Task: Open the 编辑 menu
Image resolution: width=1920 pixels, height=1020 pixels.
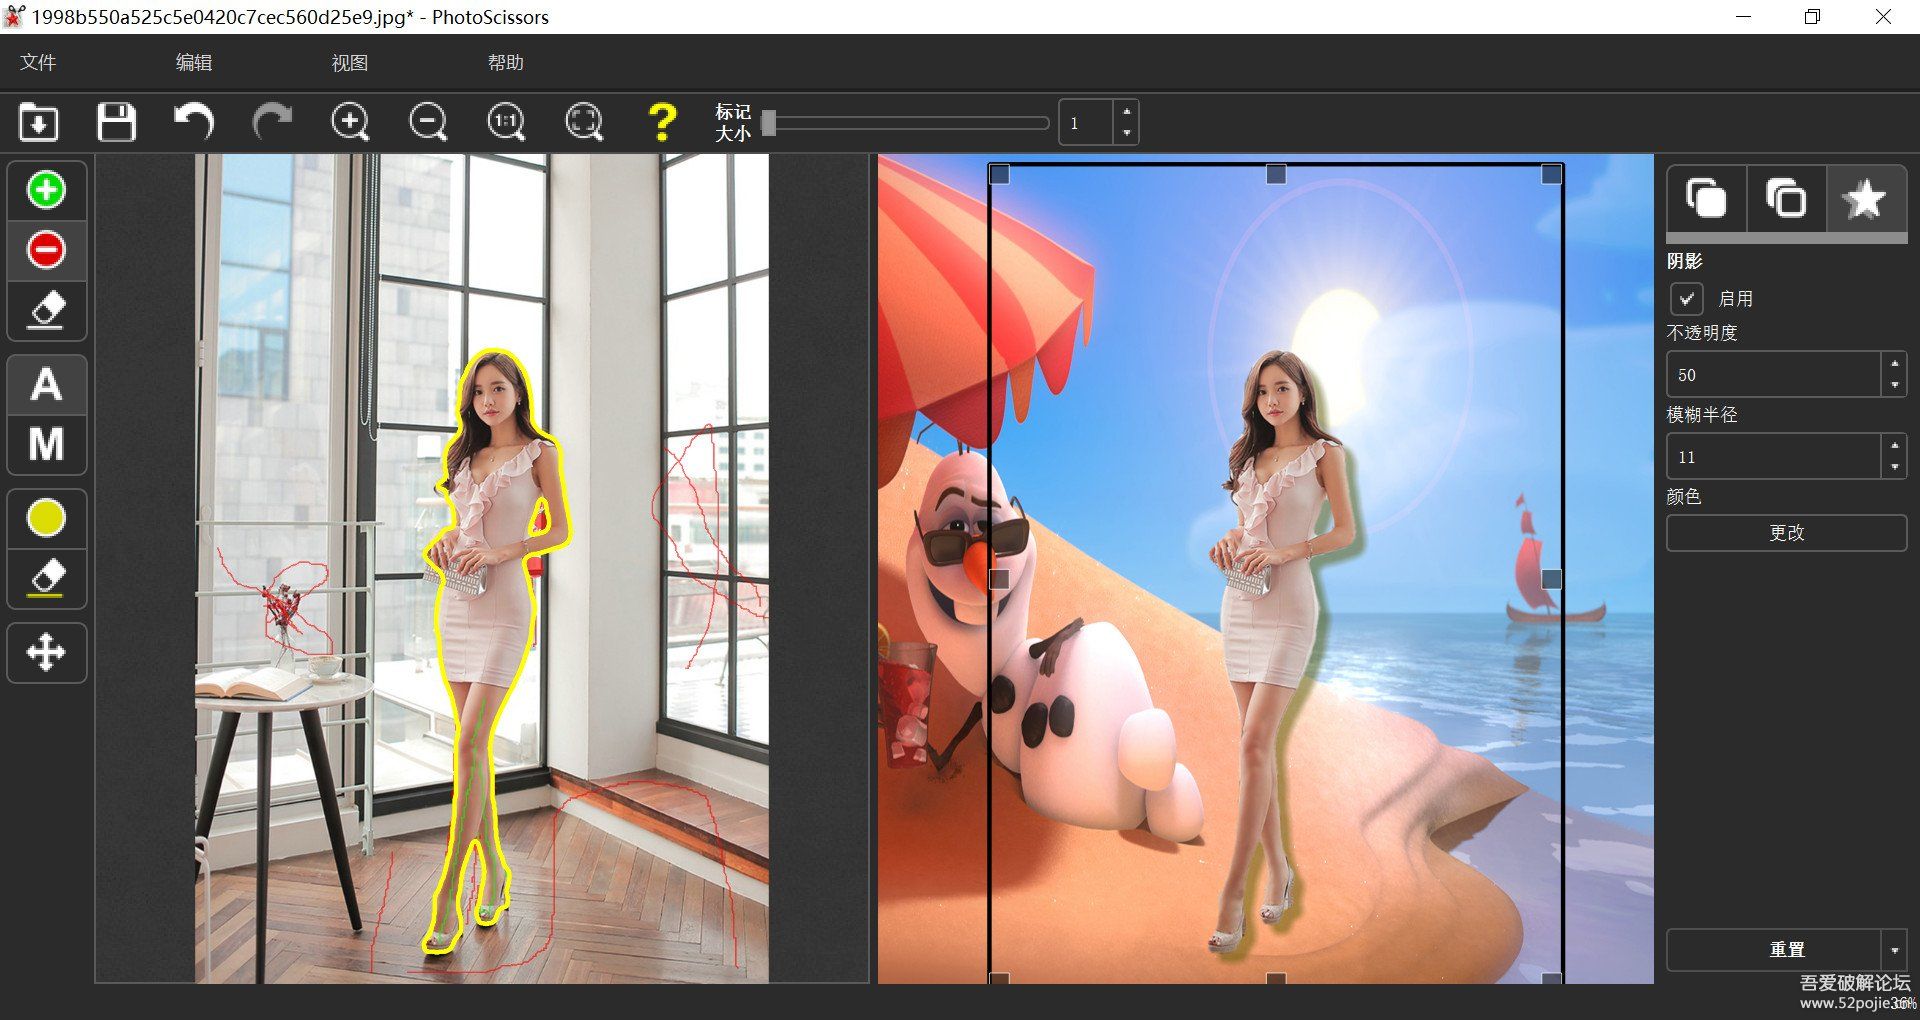Action: click(x=194, y=62)
